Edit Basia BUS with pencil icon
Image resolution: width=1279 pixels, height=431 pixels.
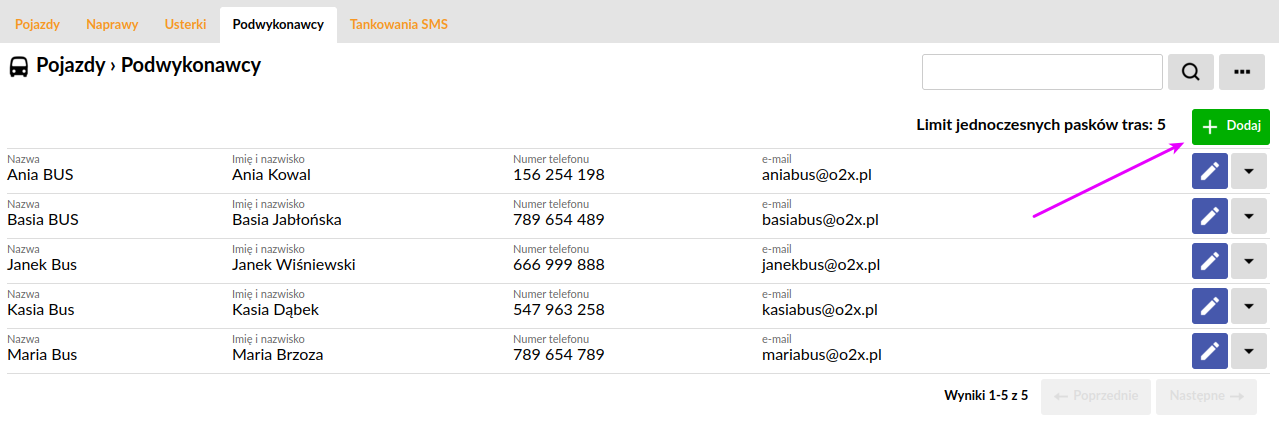[1210, 216]
